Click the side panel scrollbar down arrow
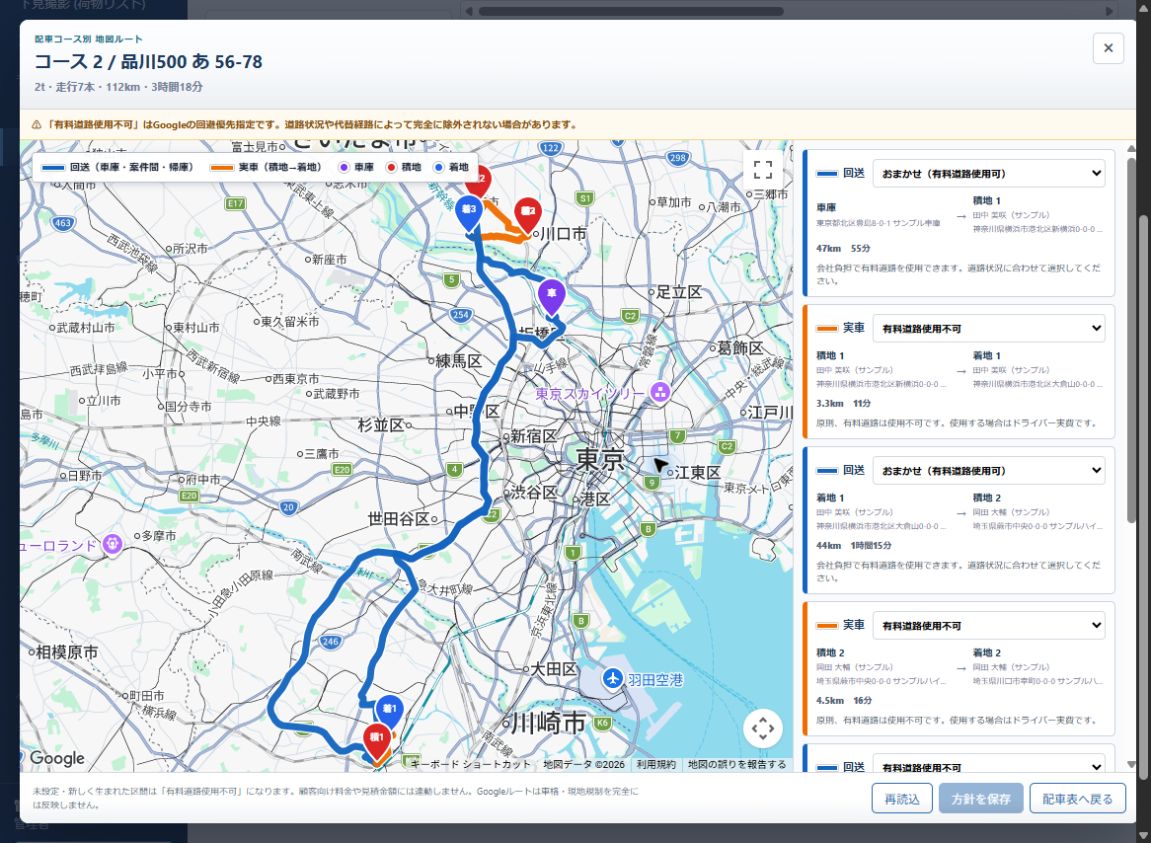 (1132, 765)
